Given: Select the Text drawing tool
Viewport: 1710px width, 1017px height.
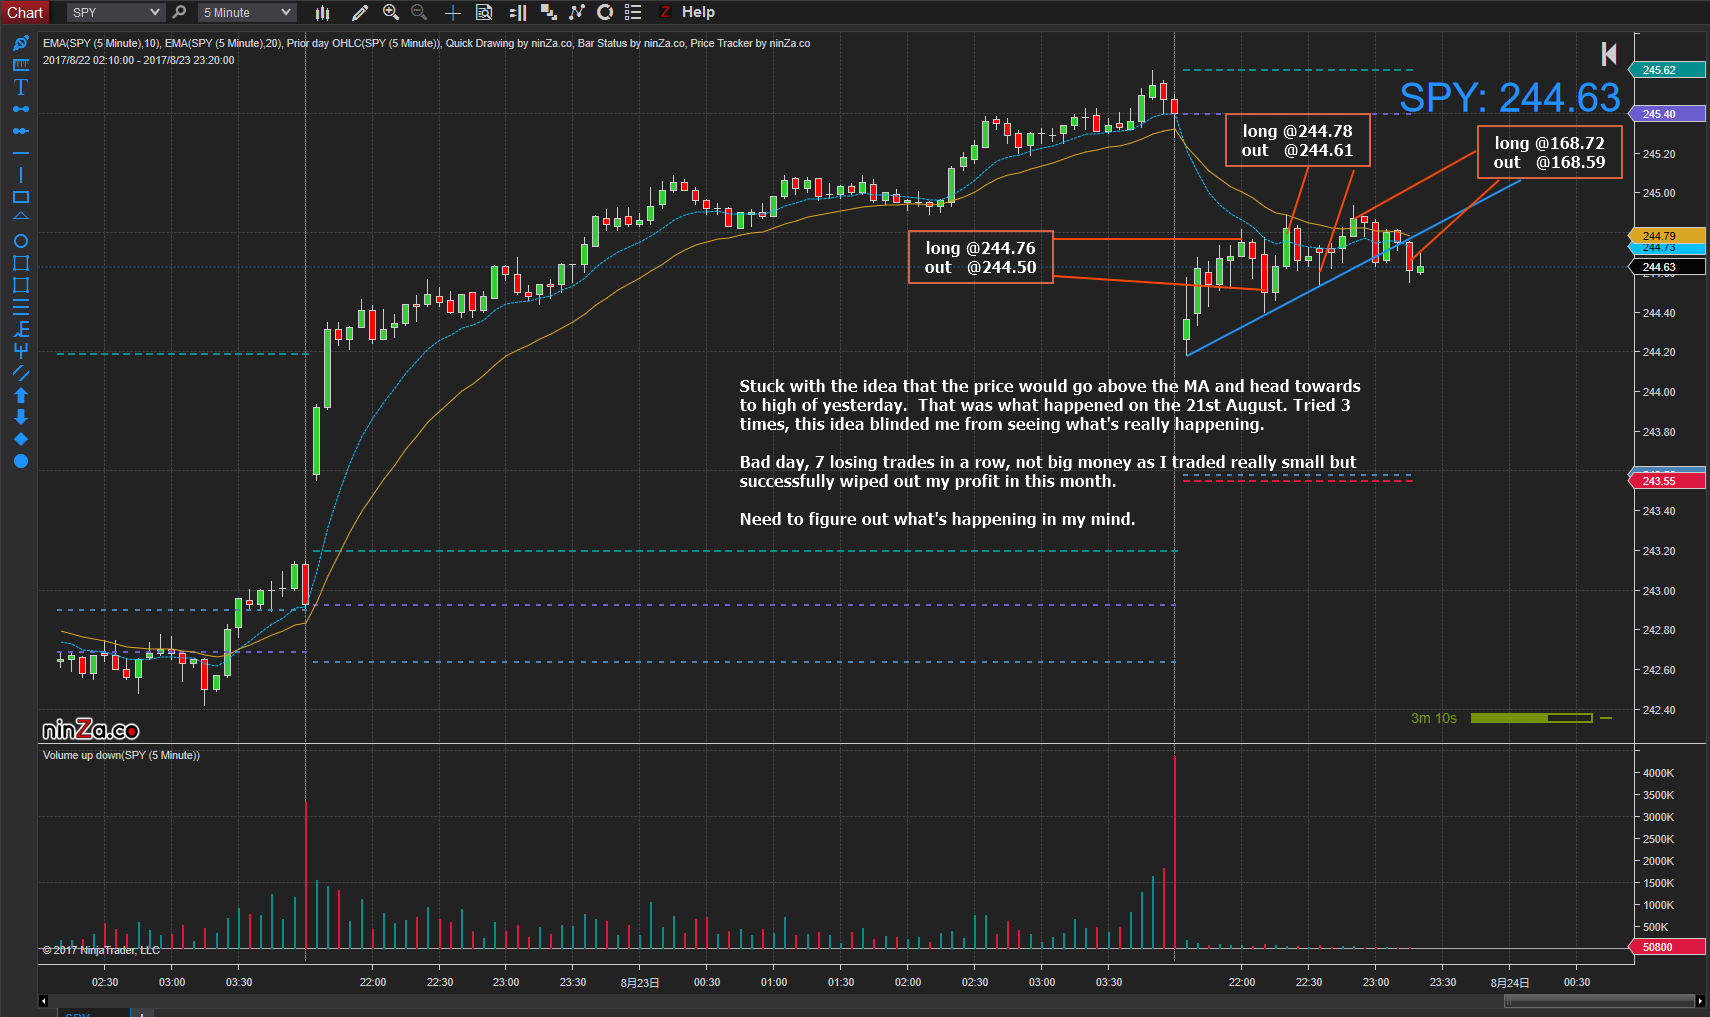Looking at the screenshot, I should (20, 87).
